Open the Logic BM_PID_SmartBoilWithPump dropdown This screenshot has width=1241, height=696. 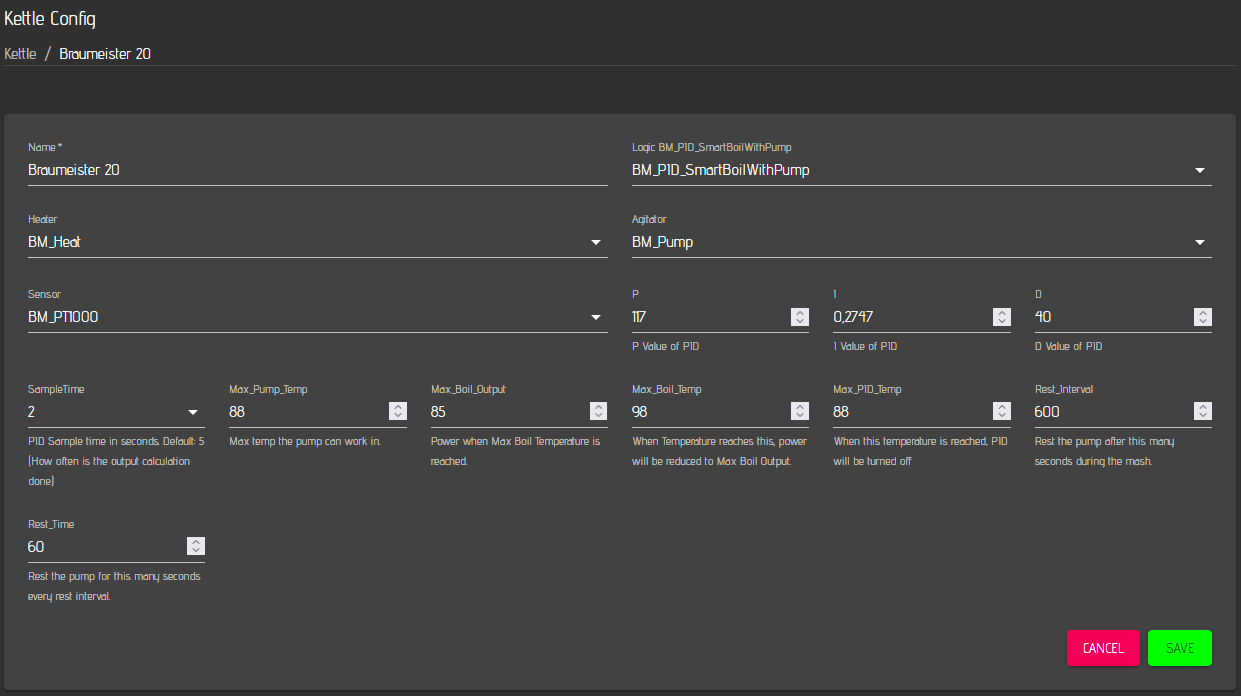pos(1200,170)
